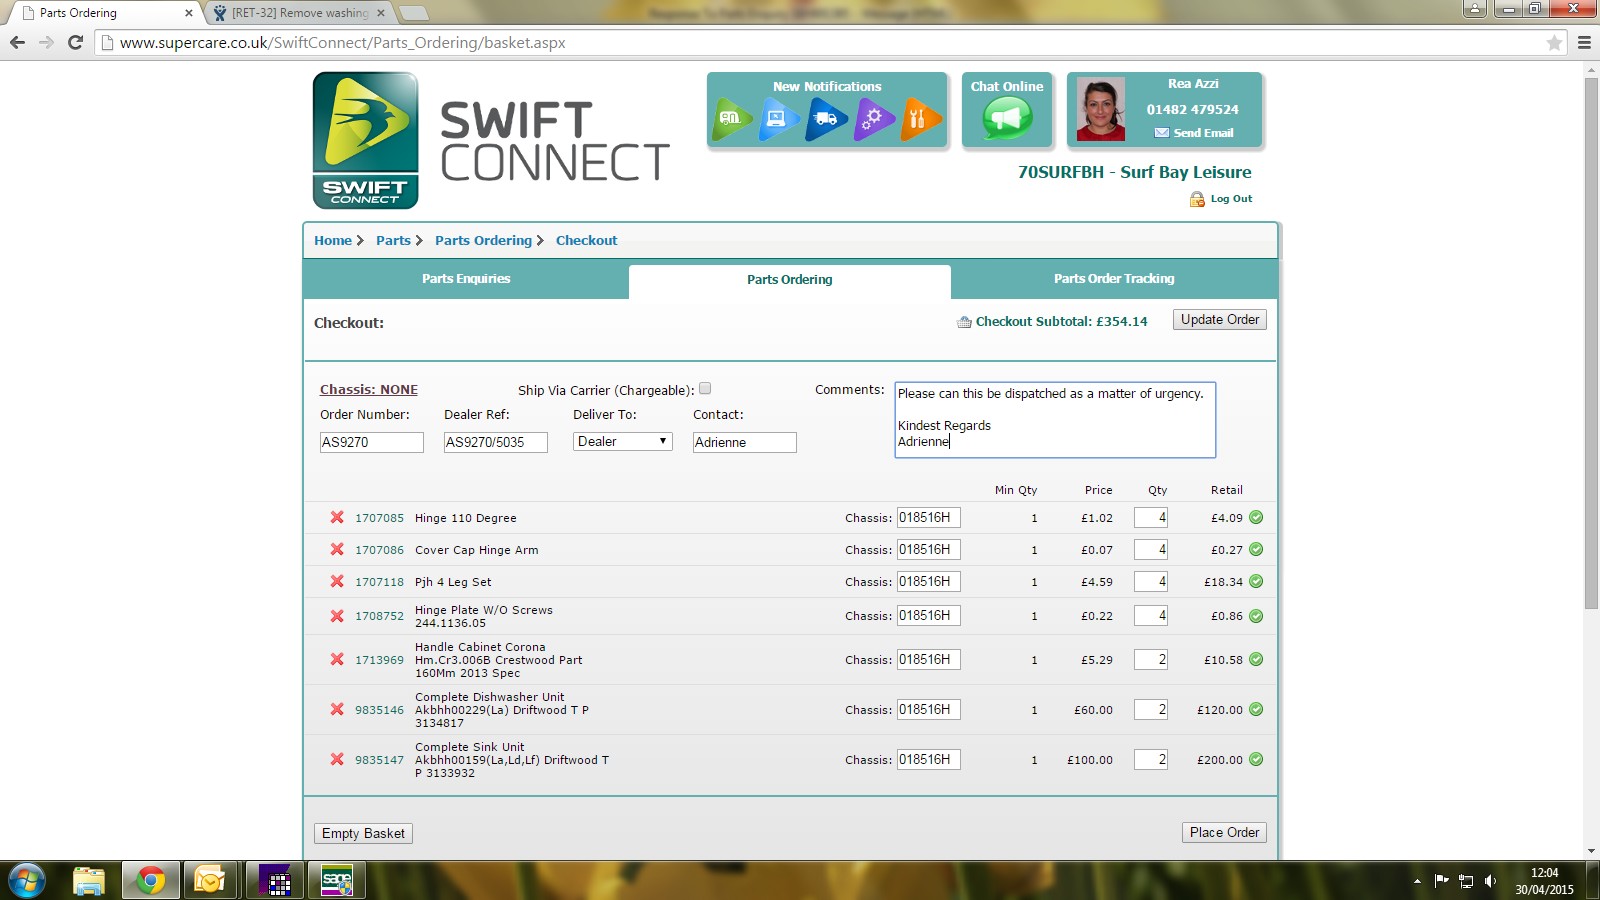1600x900 pixels.
Task: Open Chrome from the Windows taskbar
Action: [150, 880]
